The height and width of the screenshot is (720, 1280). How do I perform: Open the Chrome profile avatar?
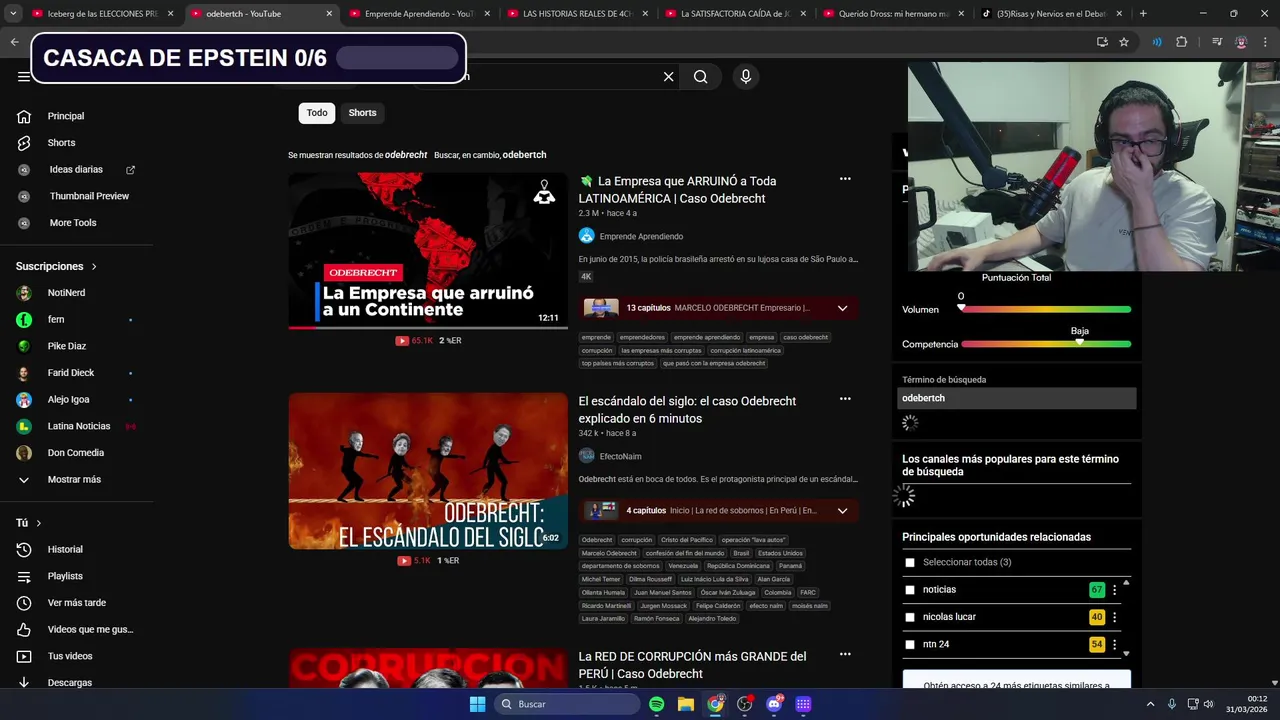(1241, 42)
